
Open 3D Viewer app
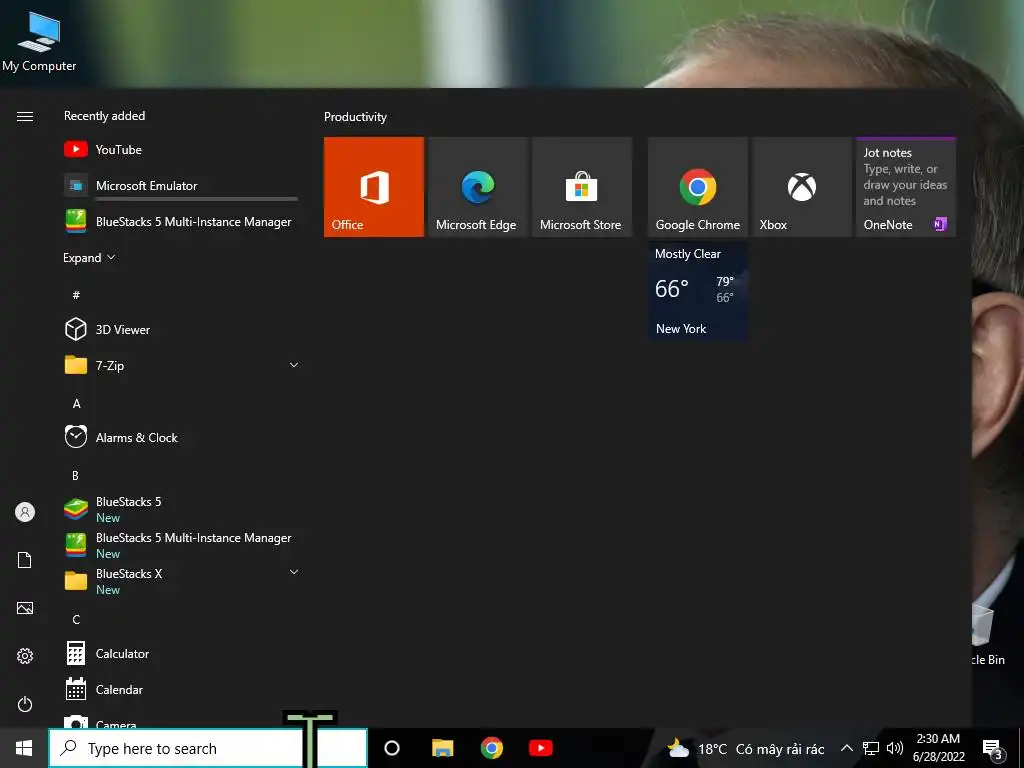pos(182,329)
